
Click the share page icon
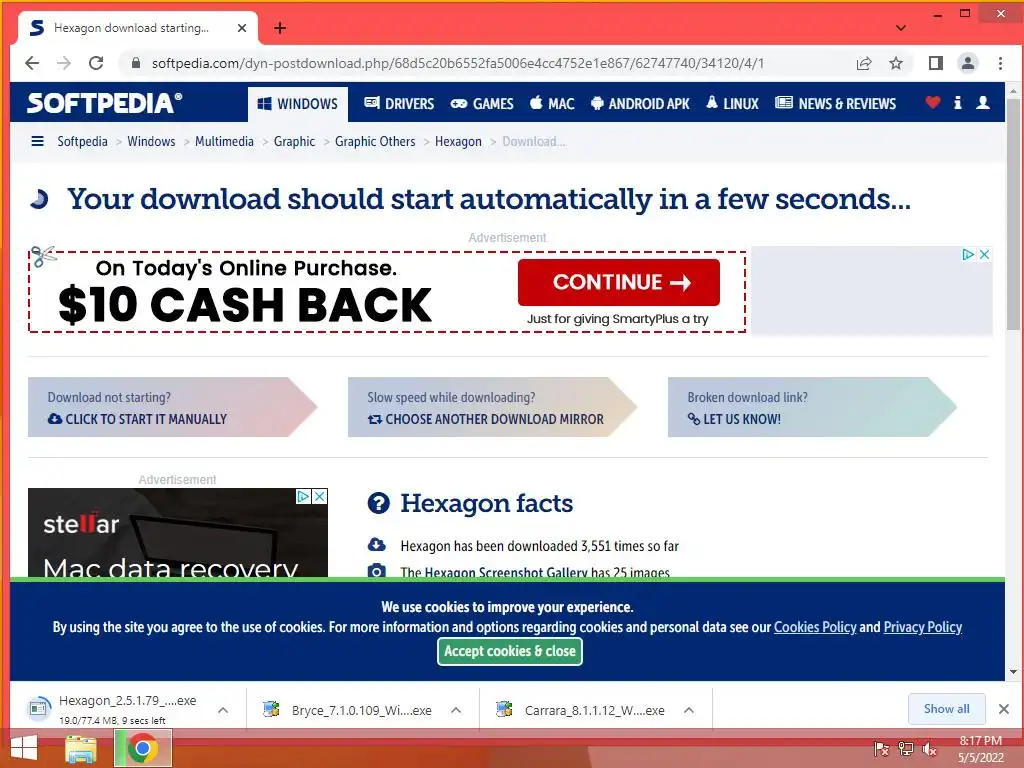click(x=864, y=63)
